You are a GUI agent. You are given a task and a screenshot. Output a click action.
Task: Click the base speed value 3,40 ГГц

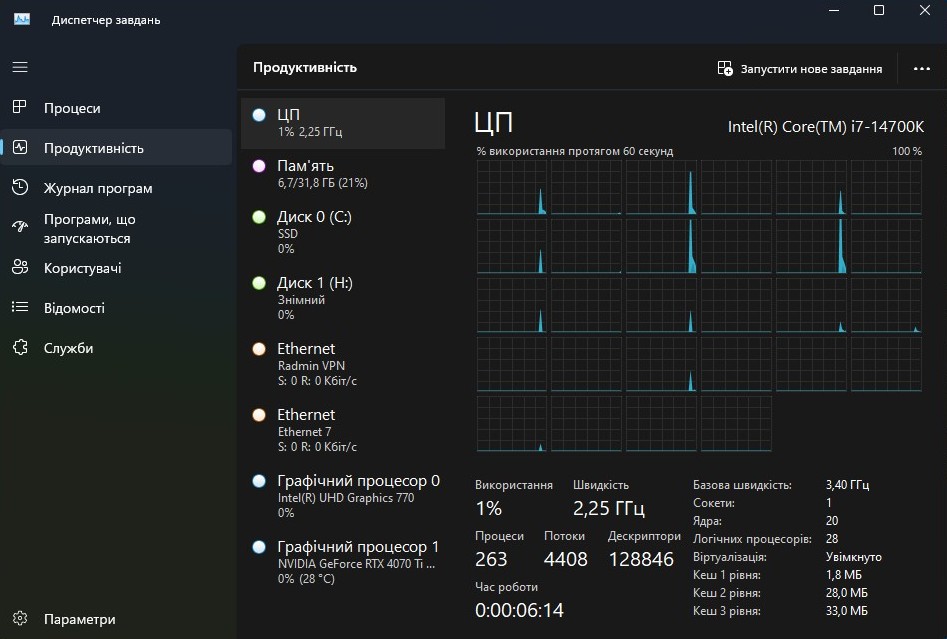tap(847, 484)
